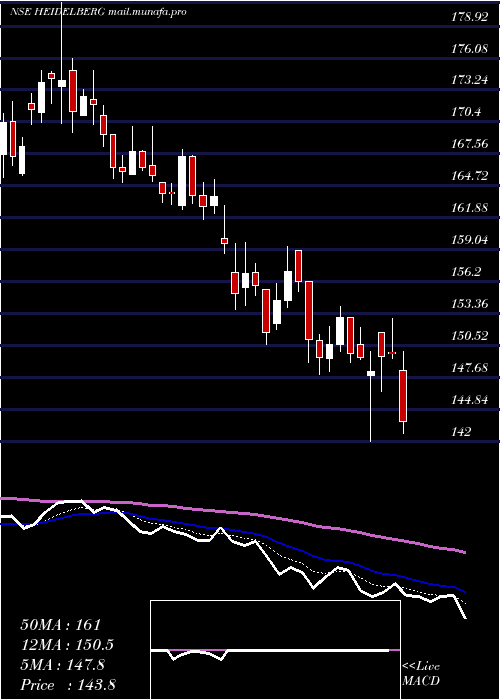
Task: Click the Price : 143.8 value
Action: (x=68, y=685)
